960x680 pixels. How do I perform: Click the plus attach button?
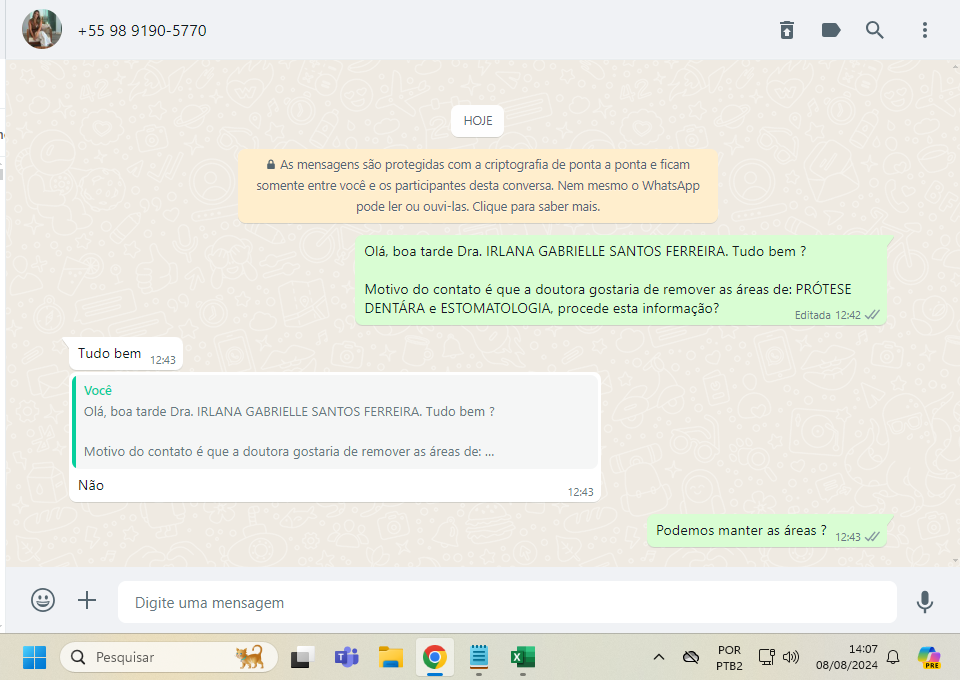tap(88, 600)
